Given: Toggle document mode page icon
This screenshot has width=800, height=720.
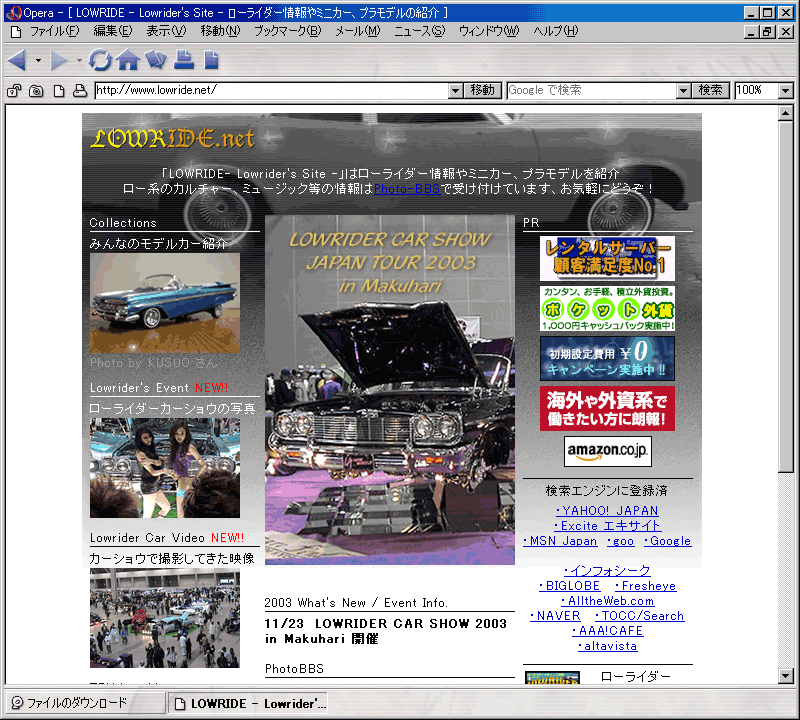Looking at the screenshot, I should tap(59, 91).
